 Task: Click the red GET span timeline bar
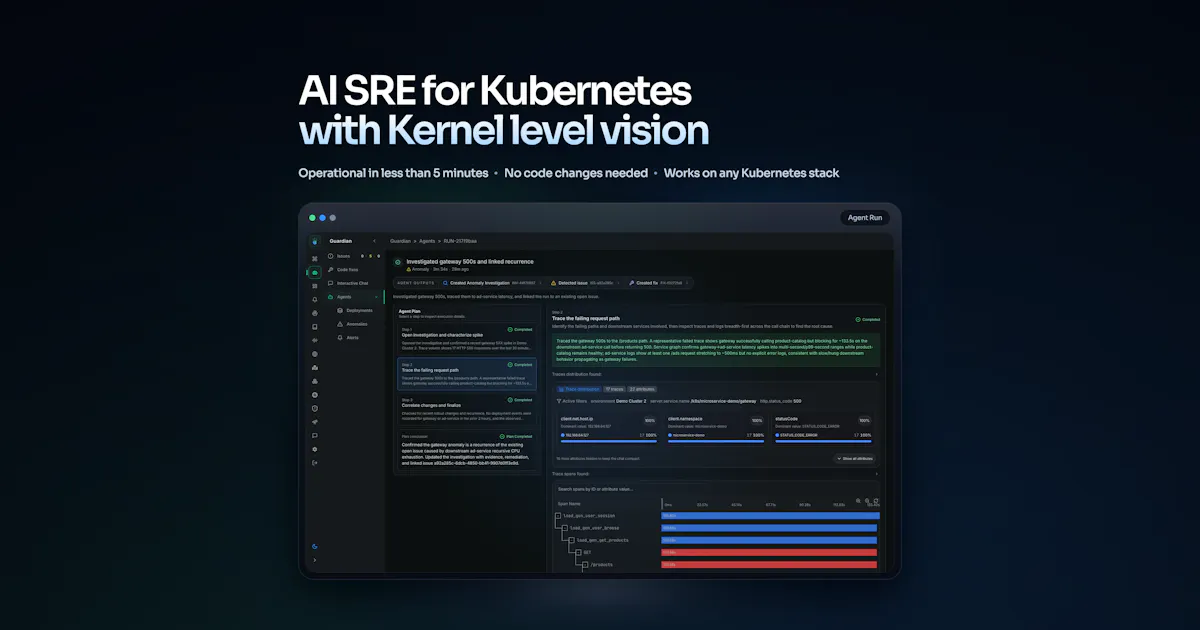tap(769, 552)
